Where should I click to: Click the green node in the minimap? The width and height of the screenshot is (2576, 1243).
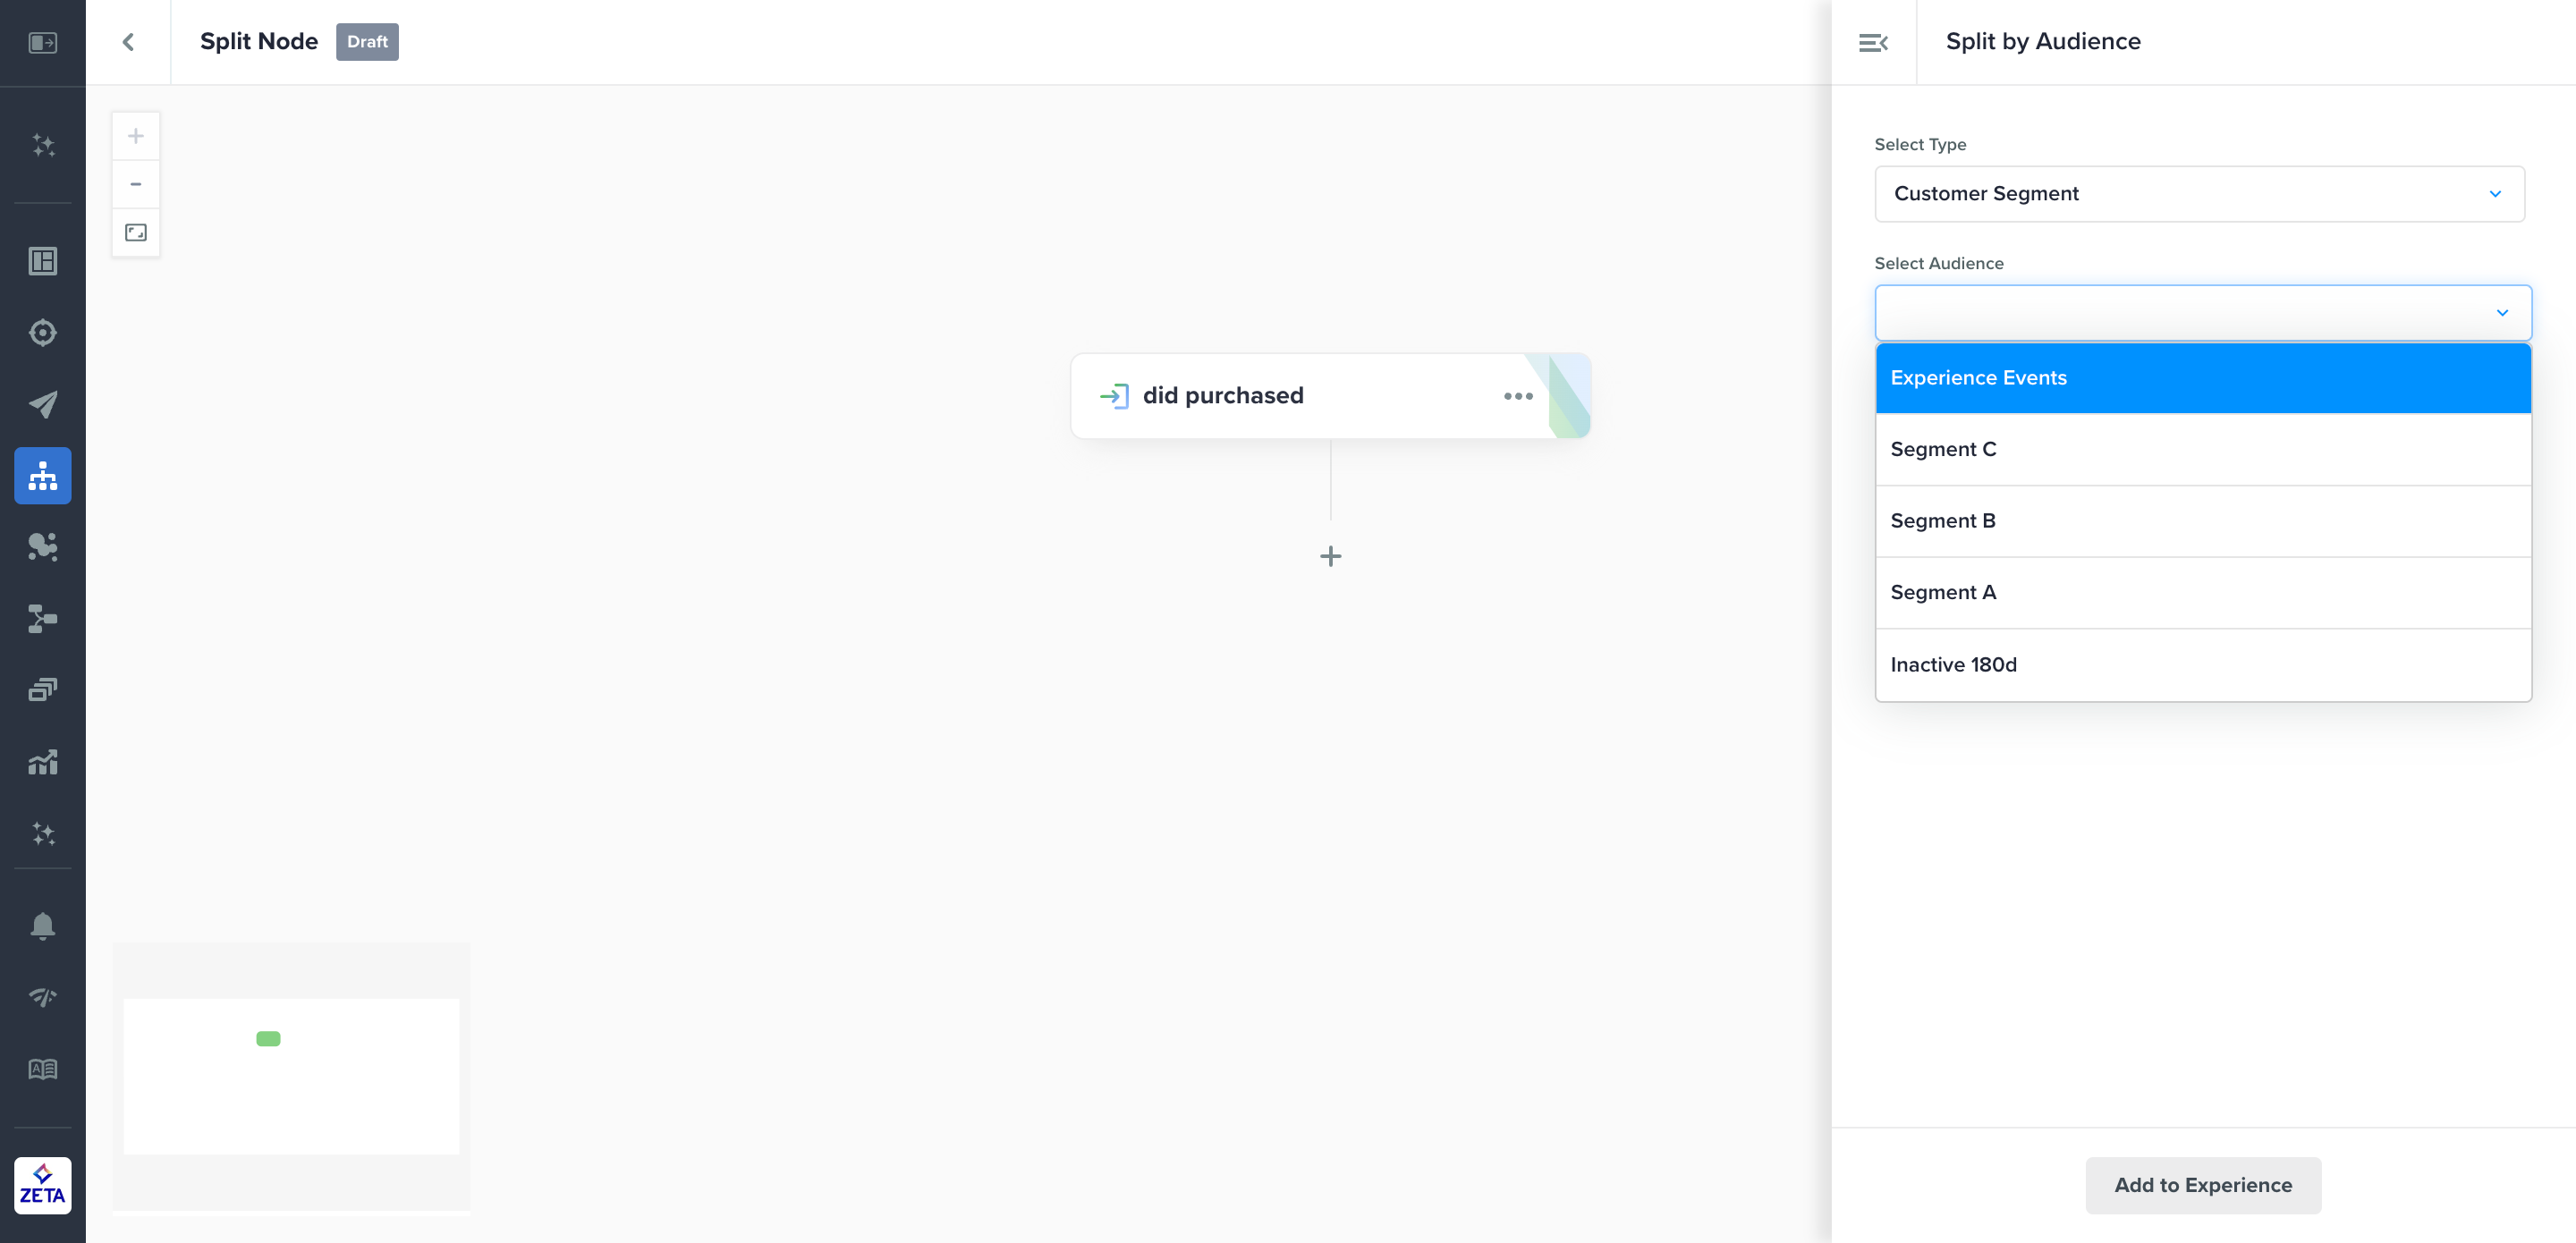pyautogui.click(x=268, y=1039)
